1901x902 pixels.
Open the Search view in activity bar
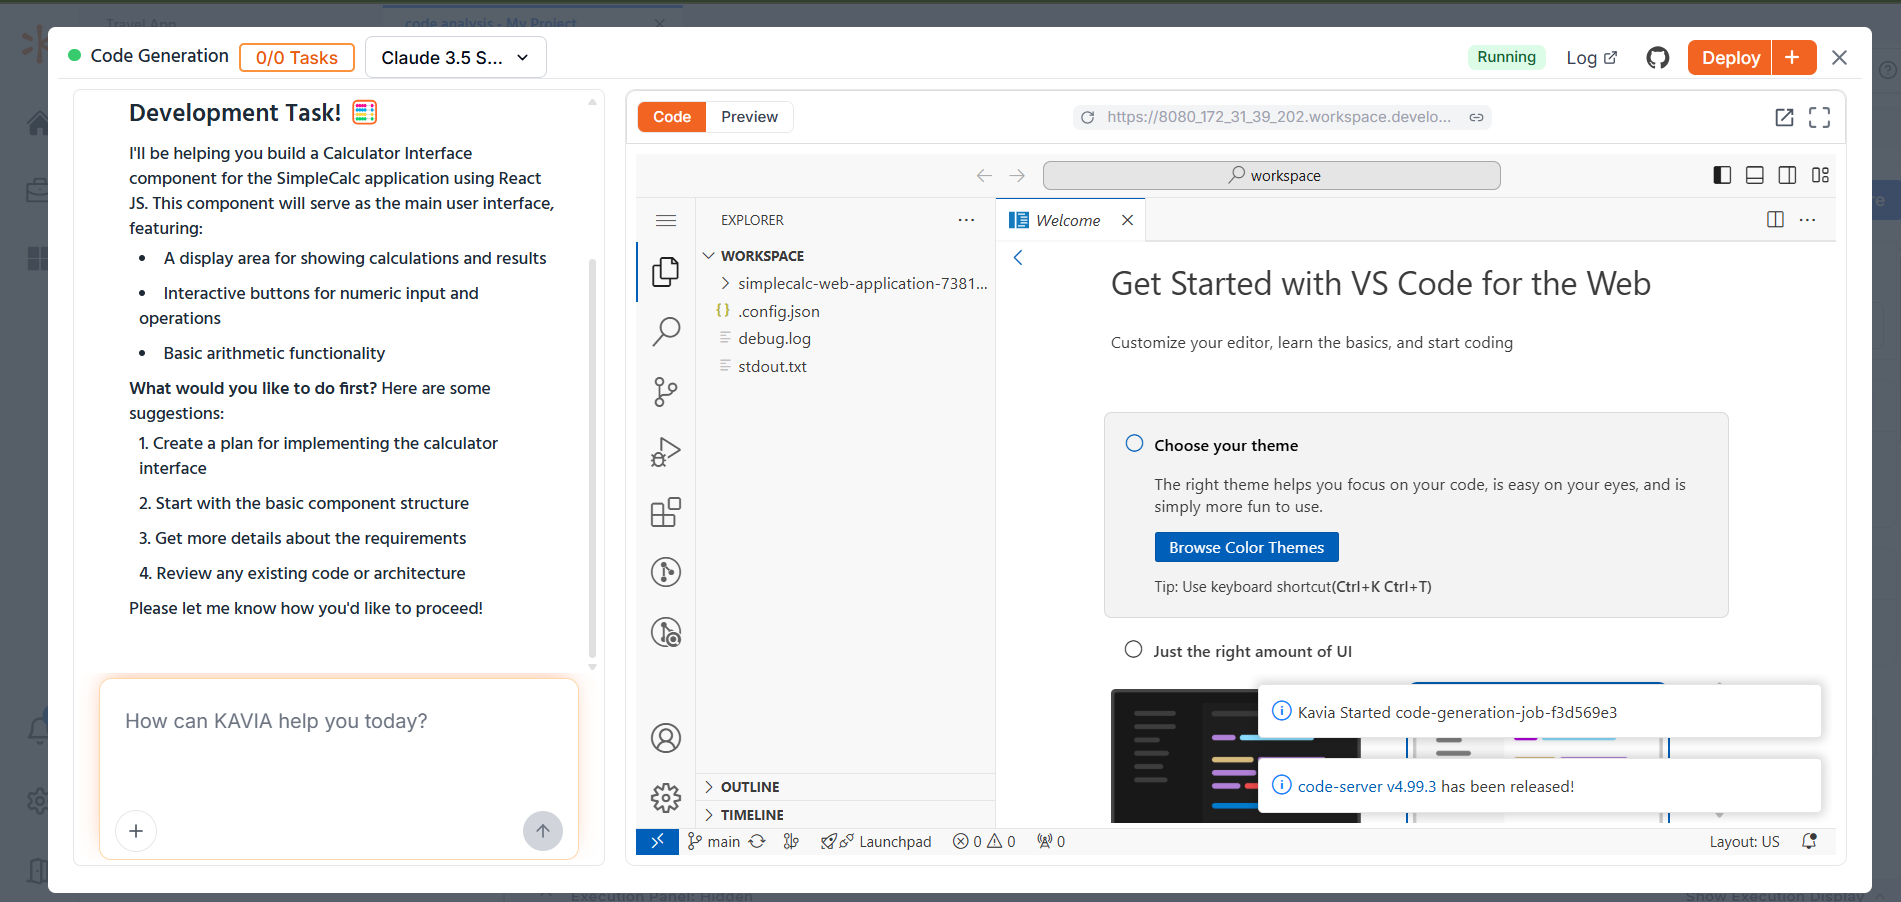(x=666, y=331)
